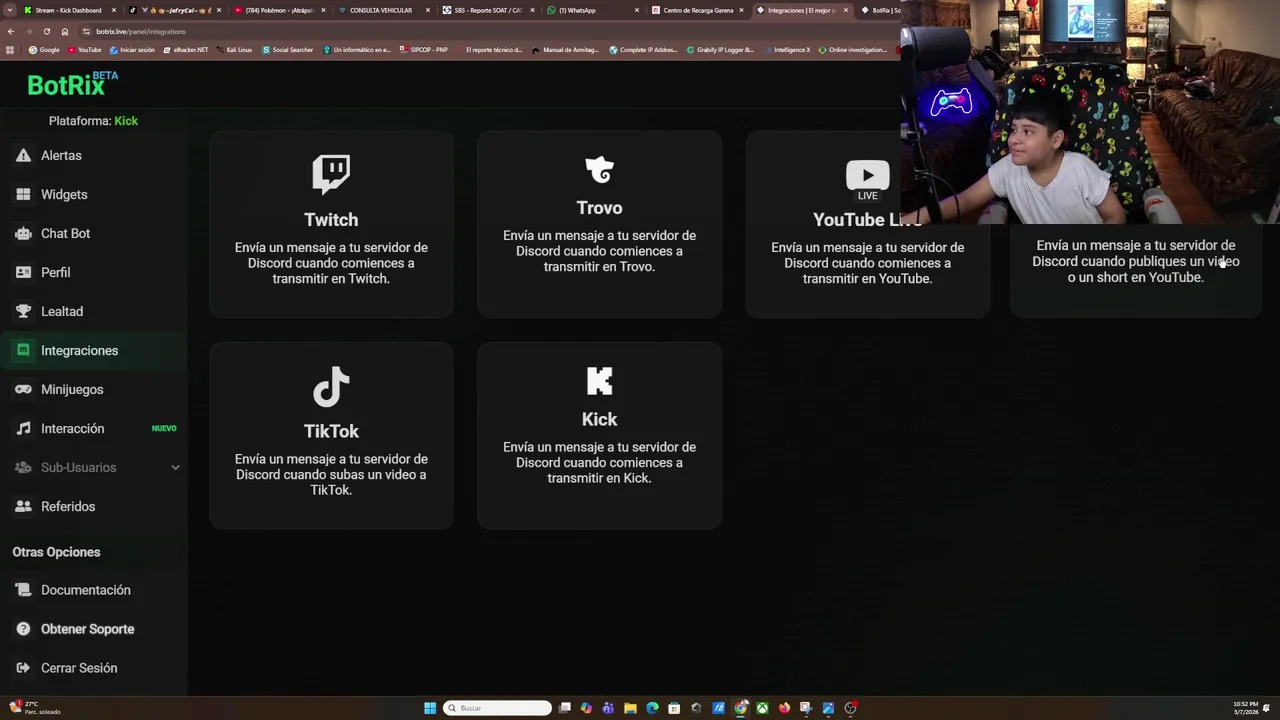Screen dimensions: 1280x720
Task: Click the TikTok logo icon on its card
Action: [331, 387]
